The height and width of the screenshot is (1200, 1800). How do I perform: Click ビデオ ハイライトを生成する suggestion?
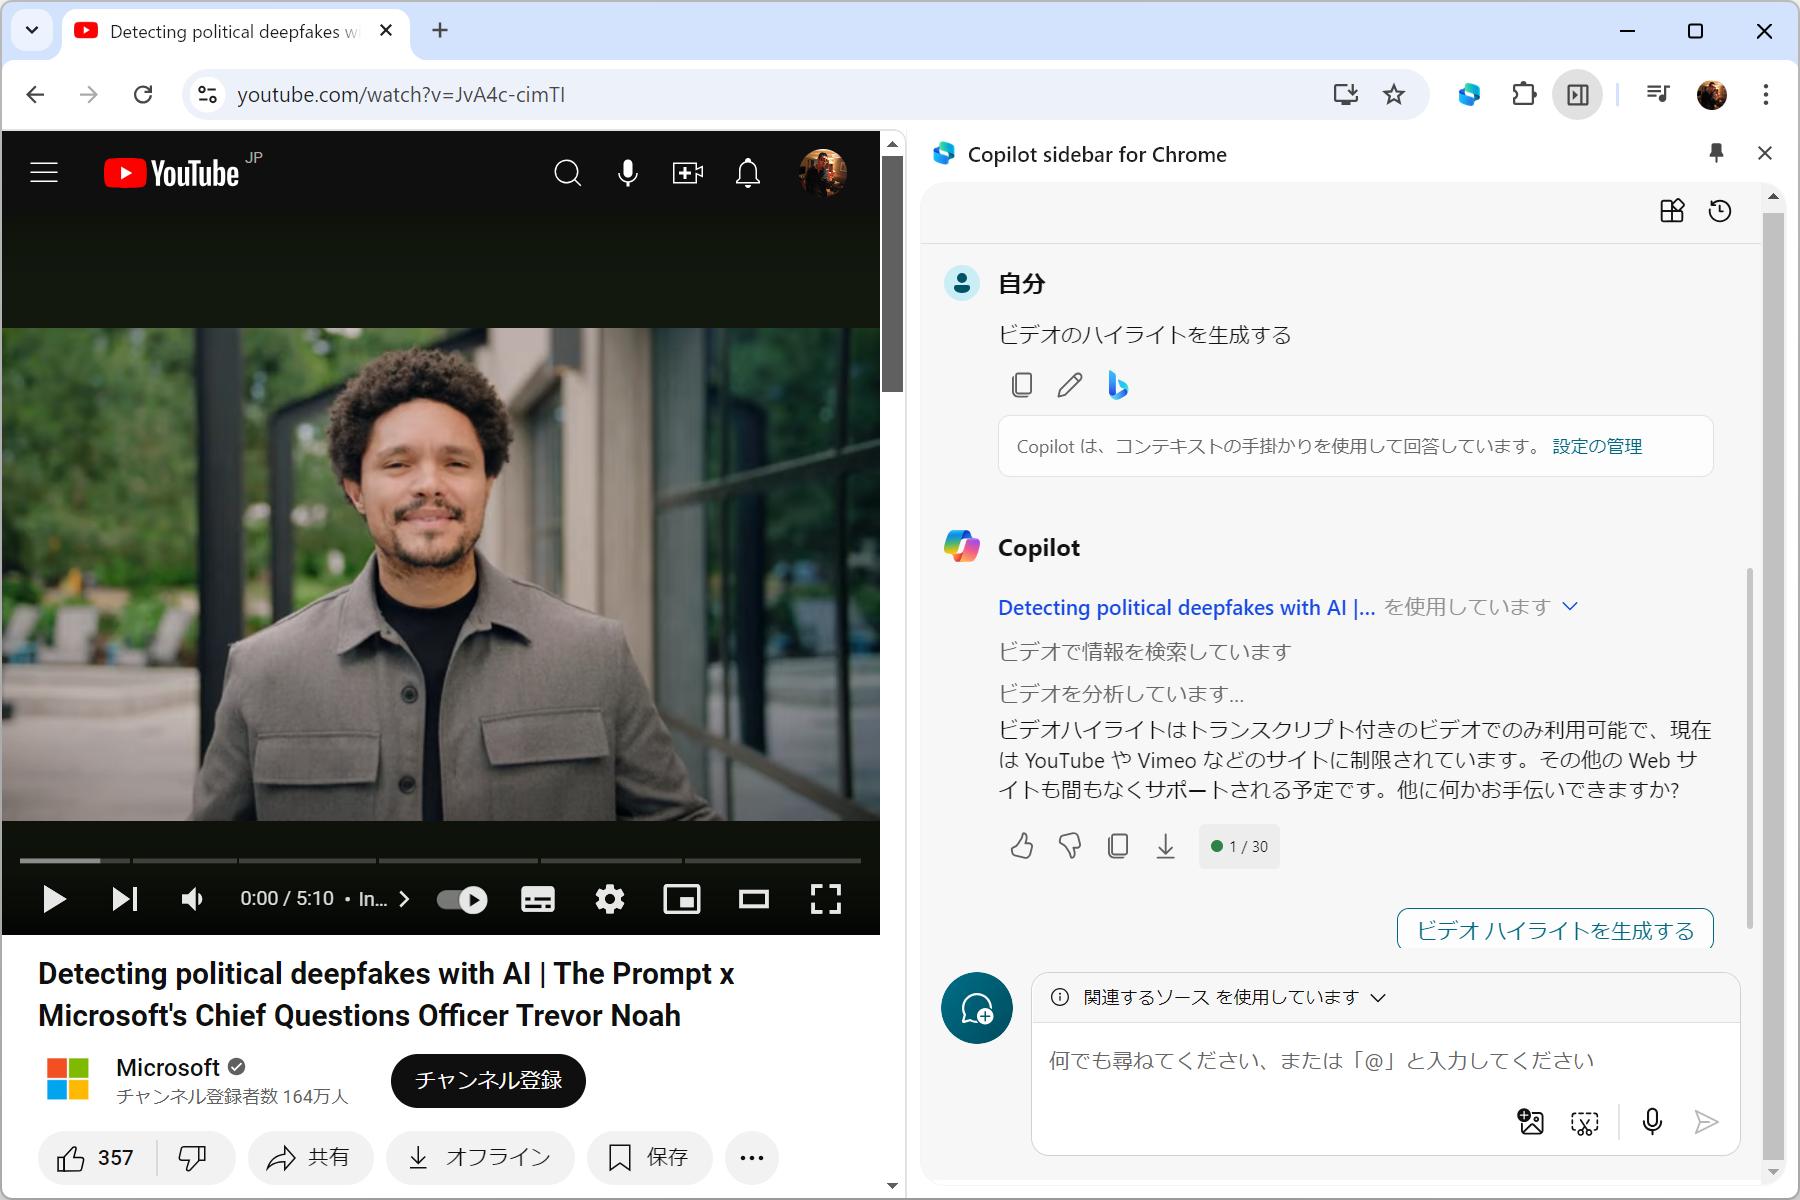[x=1555, y=929]
